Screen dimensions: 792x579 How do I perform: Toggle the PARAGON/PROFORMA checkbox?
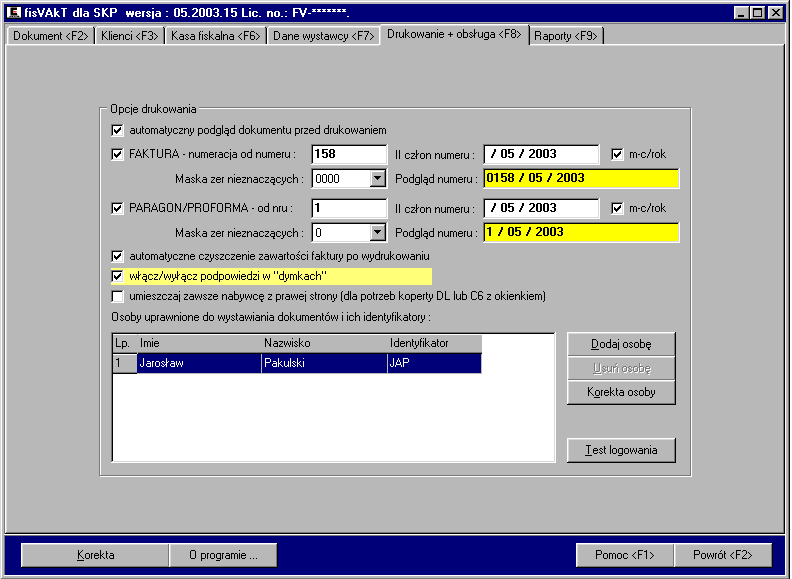(x=118, y=208)
